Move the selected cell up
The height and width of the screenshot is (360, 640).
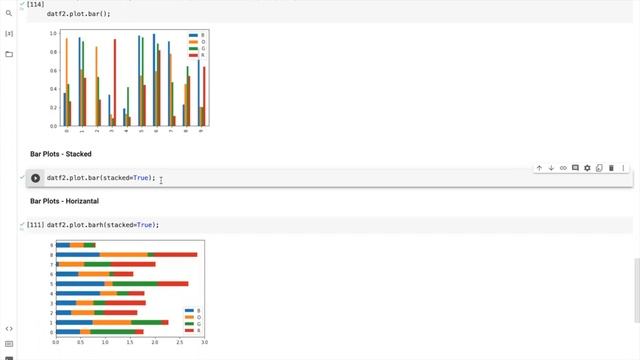coord(539,168)
